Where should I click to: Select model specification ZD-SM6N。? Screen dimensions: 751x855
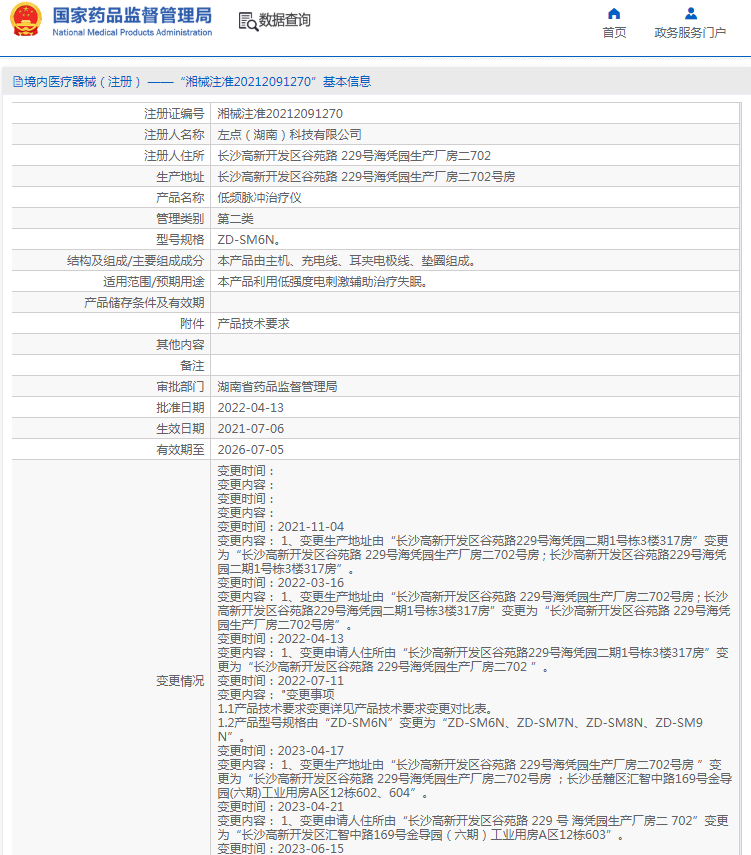tap(249, 240)
